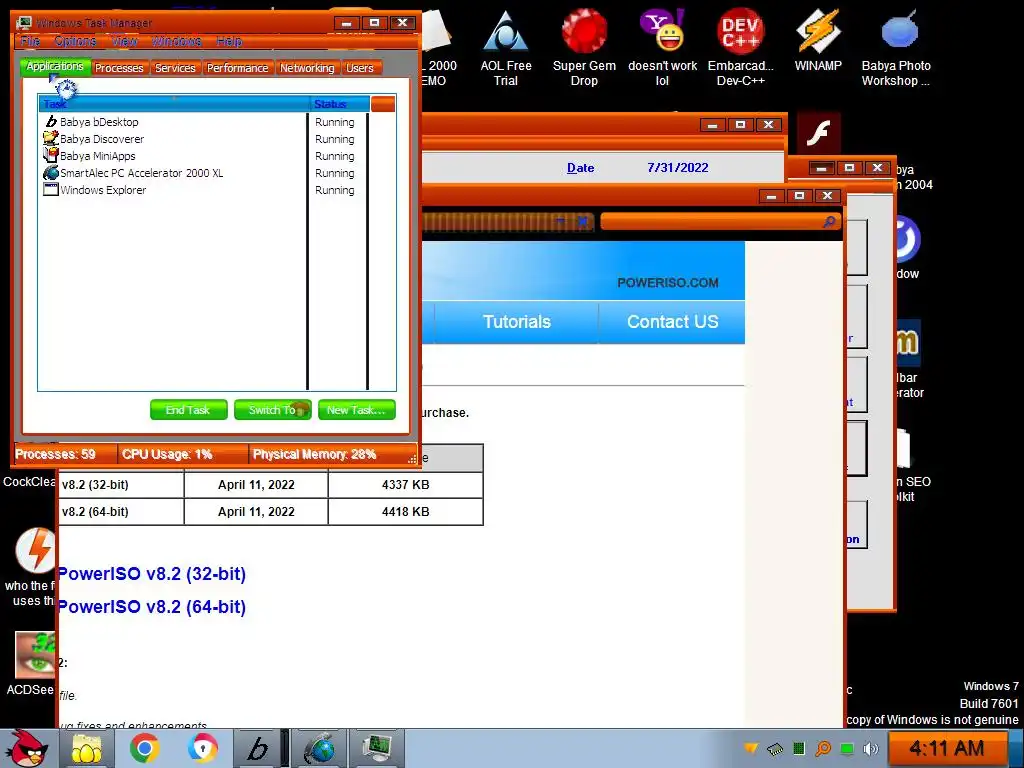Click the Switch To button
This screenshot has width=1024, height=768.
click(x=272, y=409)
